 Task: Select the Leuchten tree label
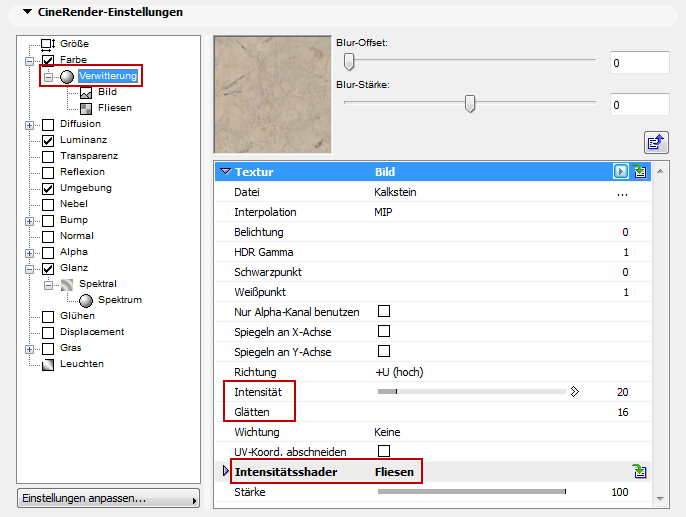82,363
